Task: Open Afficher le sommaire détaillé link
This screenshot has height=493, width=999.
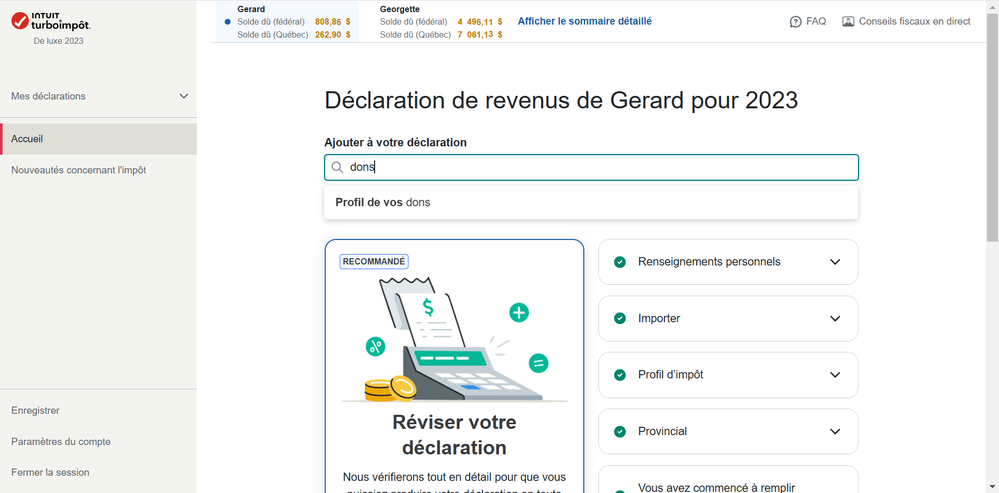Action: [x=584, y=21]
